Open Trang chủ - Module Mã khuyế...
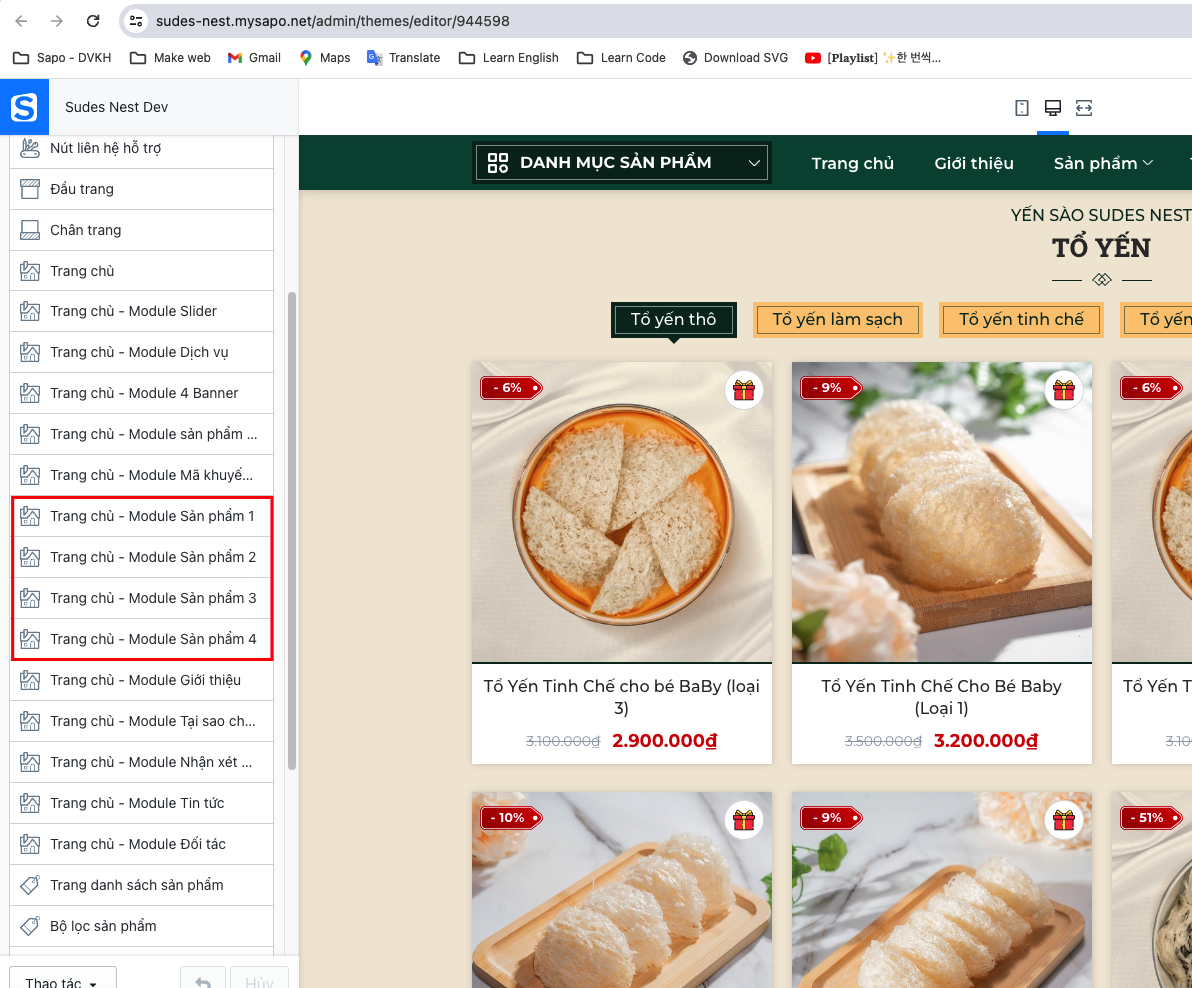This screenshot has height=988, width=1192. tap(141, 476)
